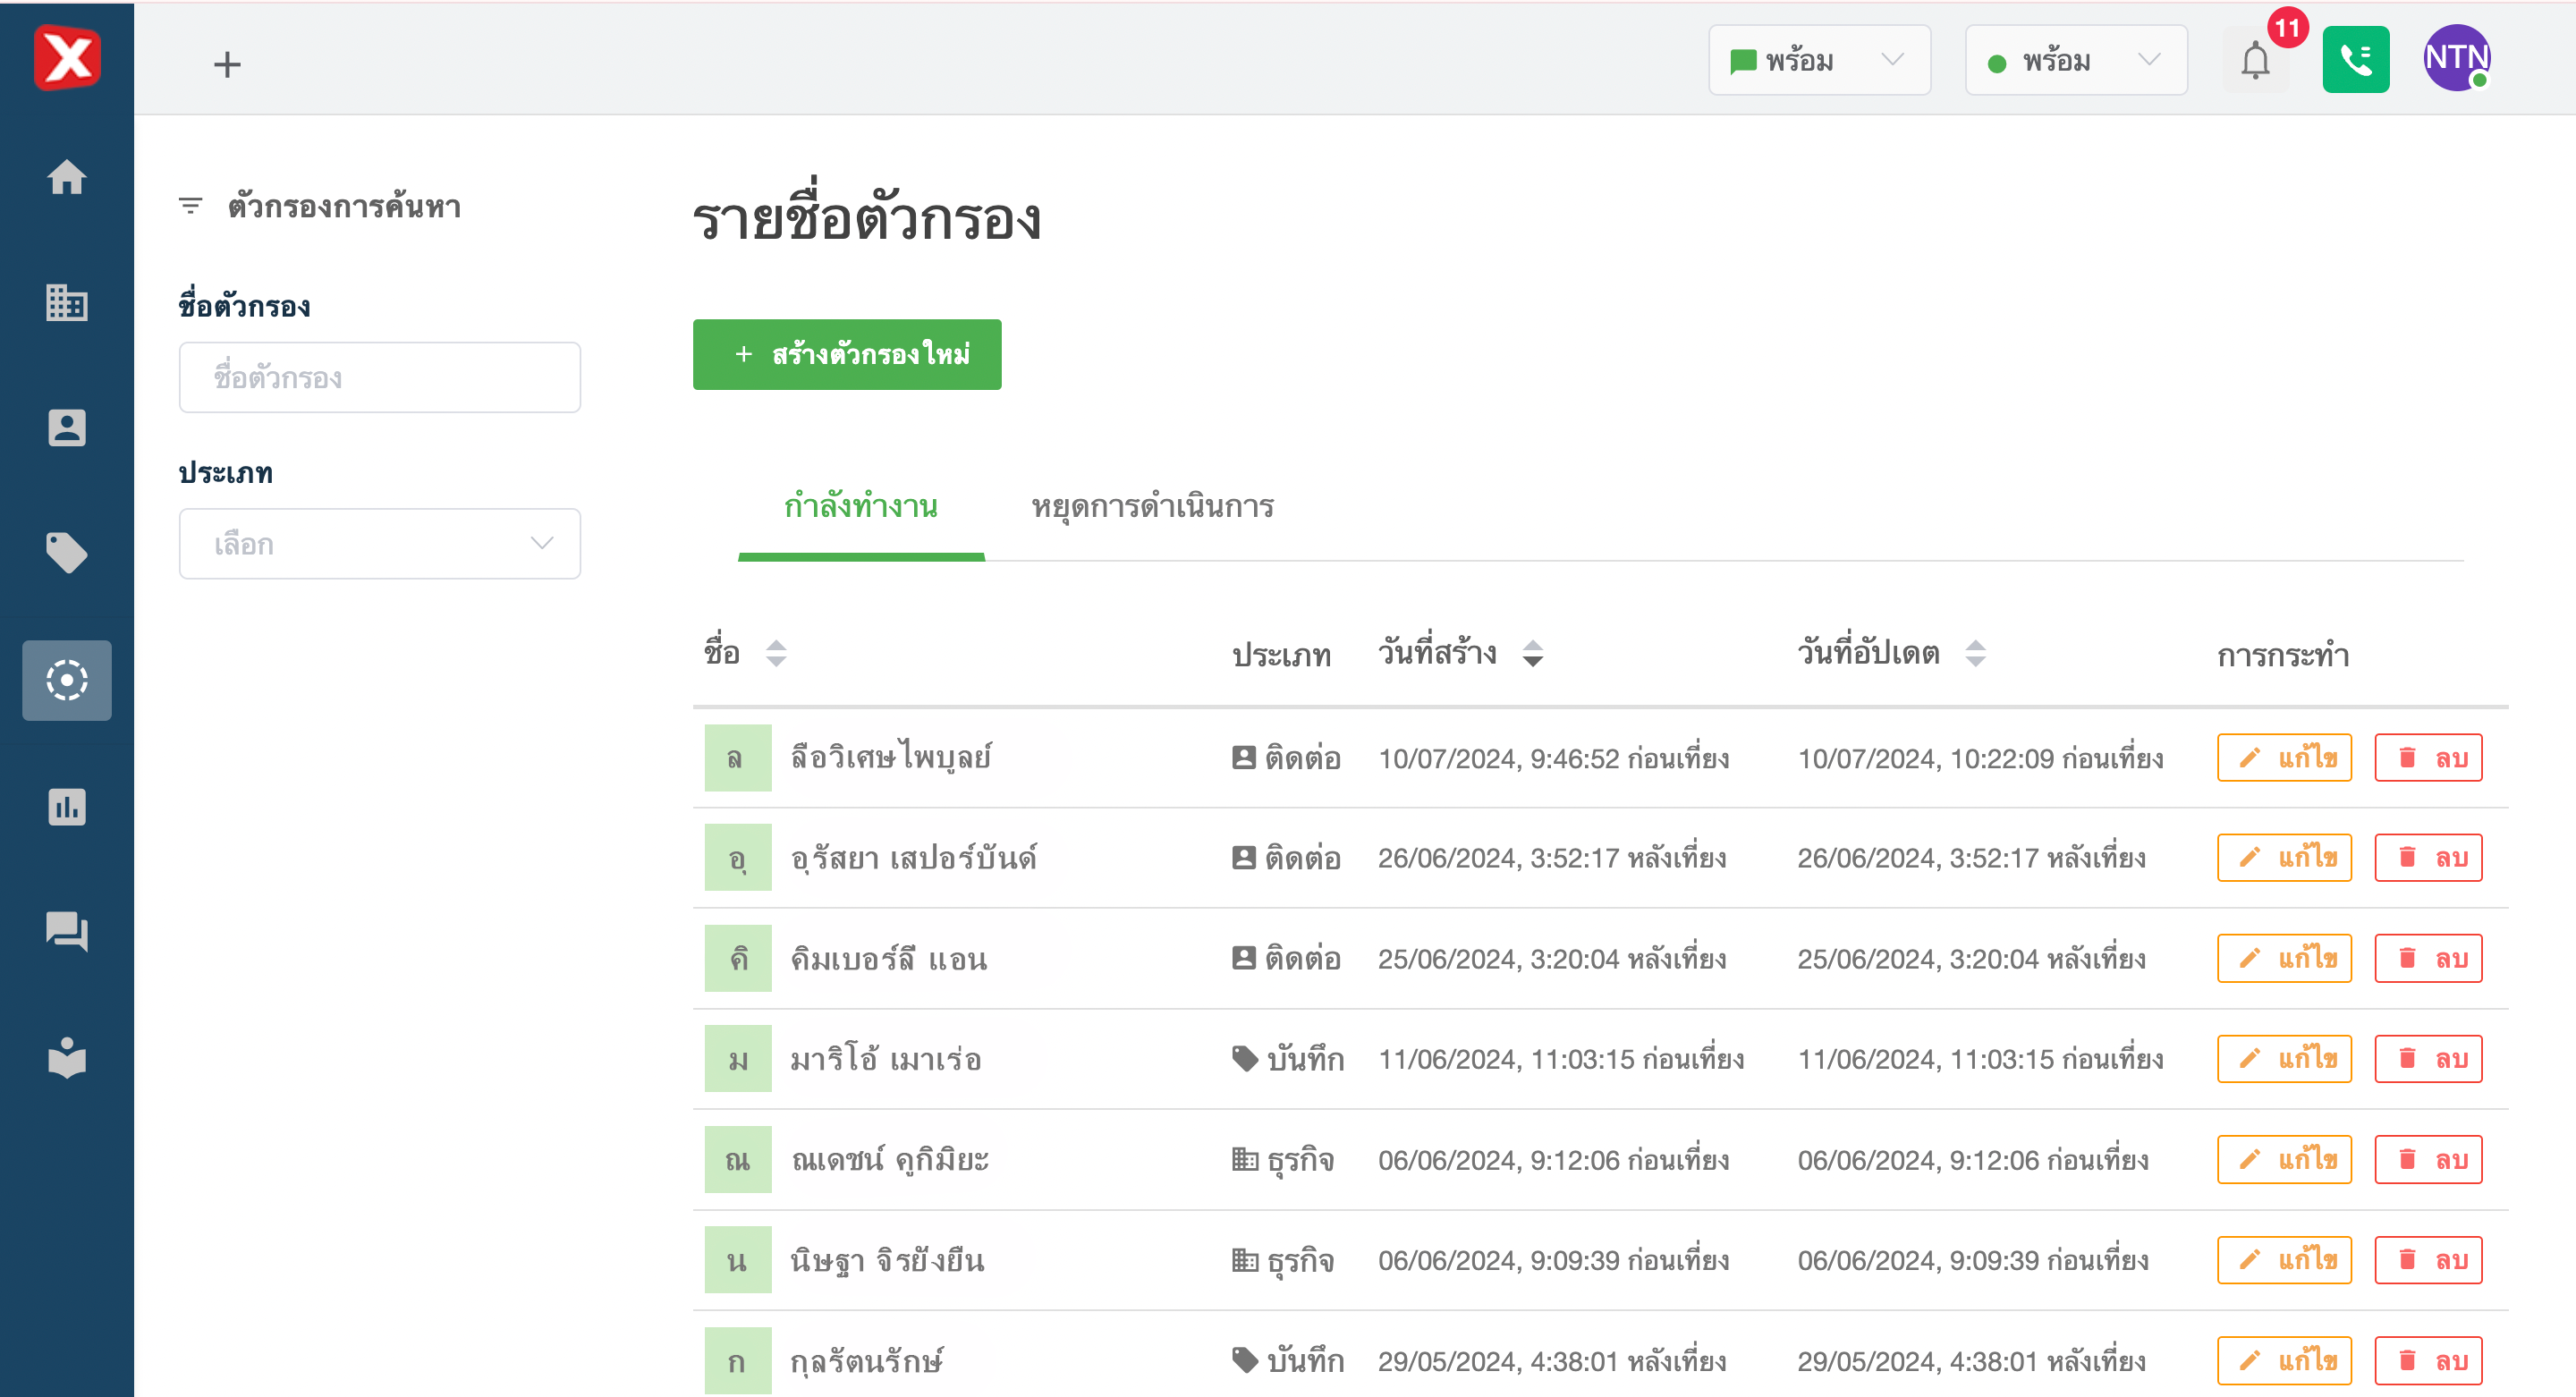Open the Chat conversations icon in sidebar
The height and width of the screenshot is (1397, 2576).
point(67,931)
